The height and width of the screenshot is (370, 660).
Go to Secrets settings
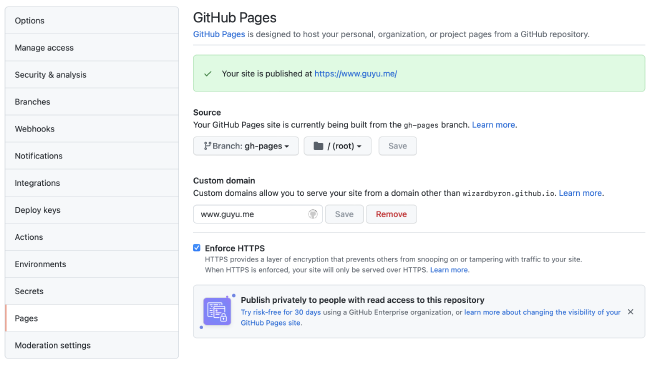(x=92, y=291)
